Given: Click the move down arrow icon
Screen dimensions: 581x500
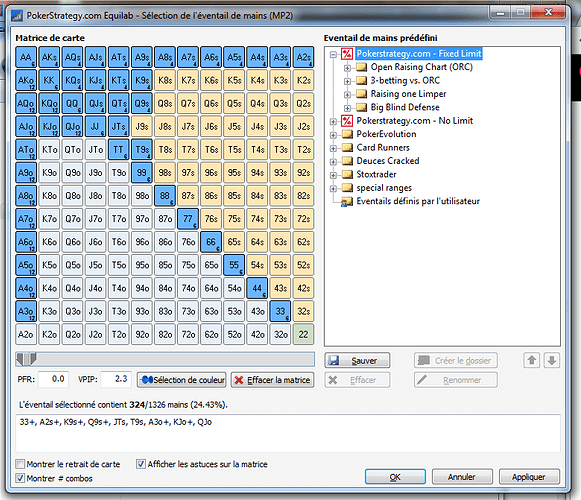Looking at the screenshot, I should click(552, 360).
